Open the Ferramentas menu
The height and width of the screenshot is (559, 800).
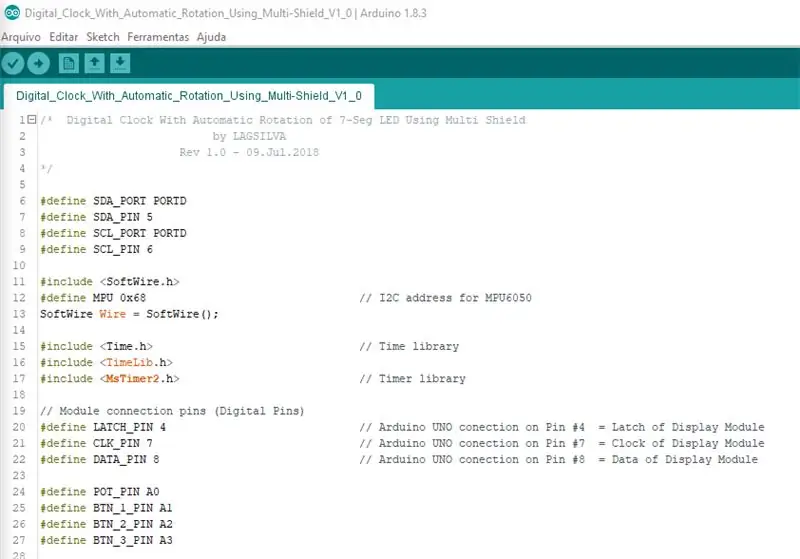(158, 37)
